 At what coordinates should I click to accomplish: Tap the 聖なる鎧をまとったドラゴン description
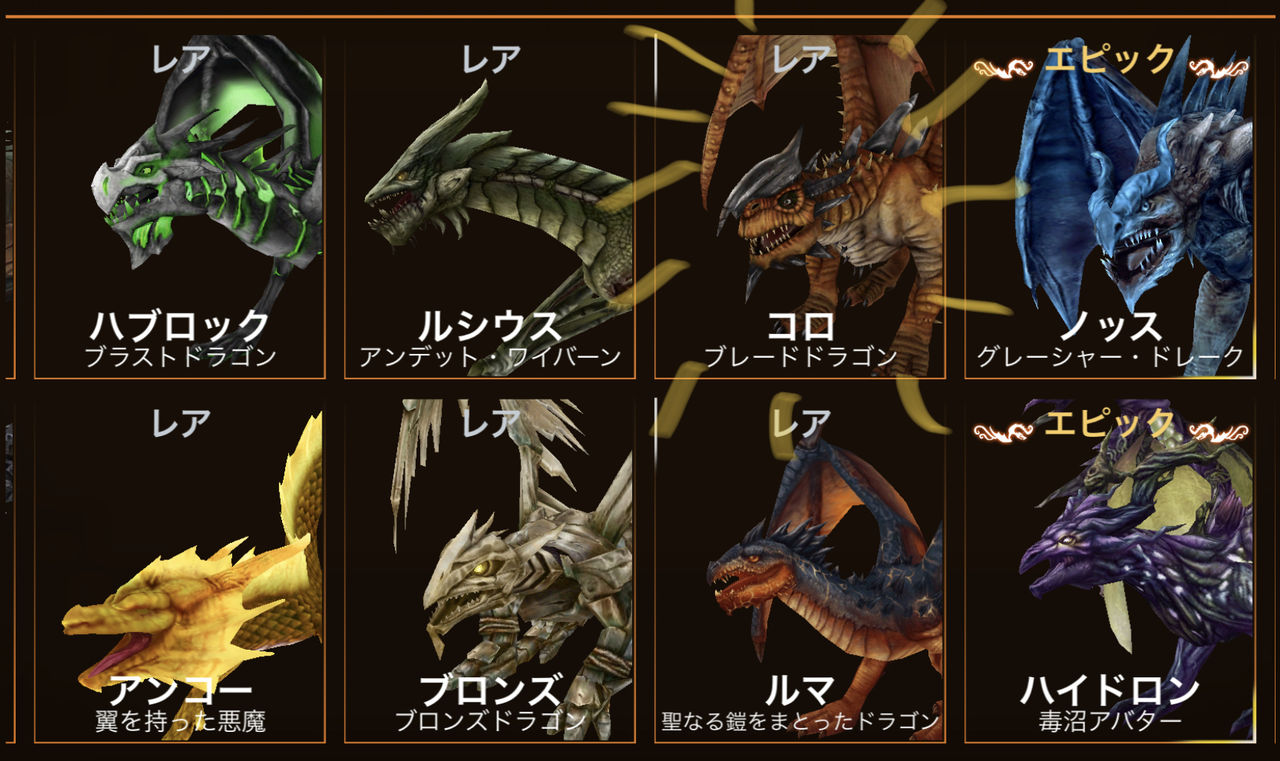800,720
